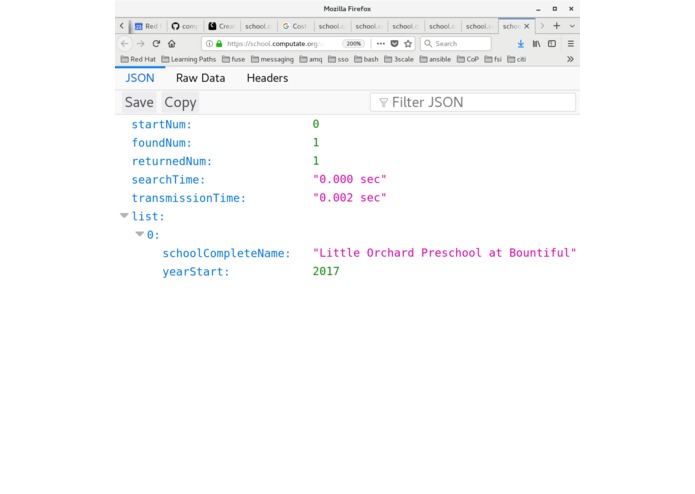
Task: Click the green padlock security icon
Action: (x=219, y=43)
